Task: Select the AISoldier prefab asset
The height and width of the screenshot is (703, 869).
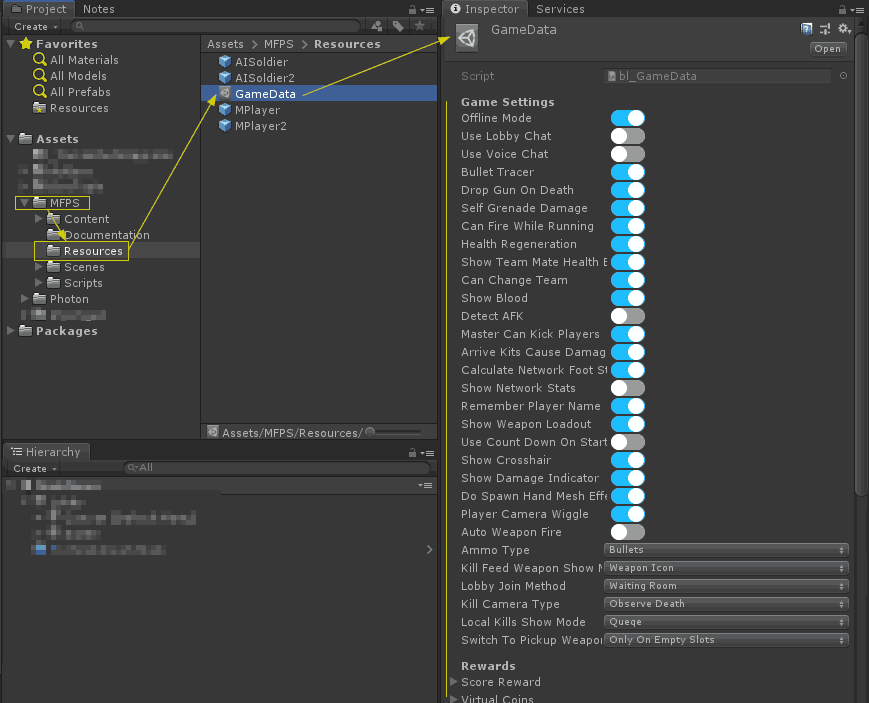Action: point(260,62)
